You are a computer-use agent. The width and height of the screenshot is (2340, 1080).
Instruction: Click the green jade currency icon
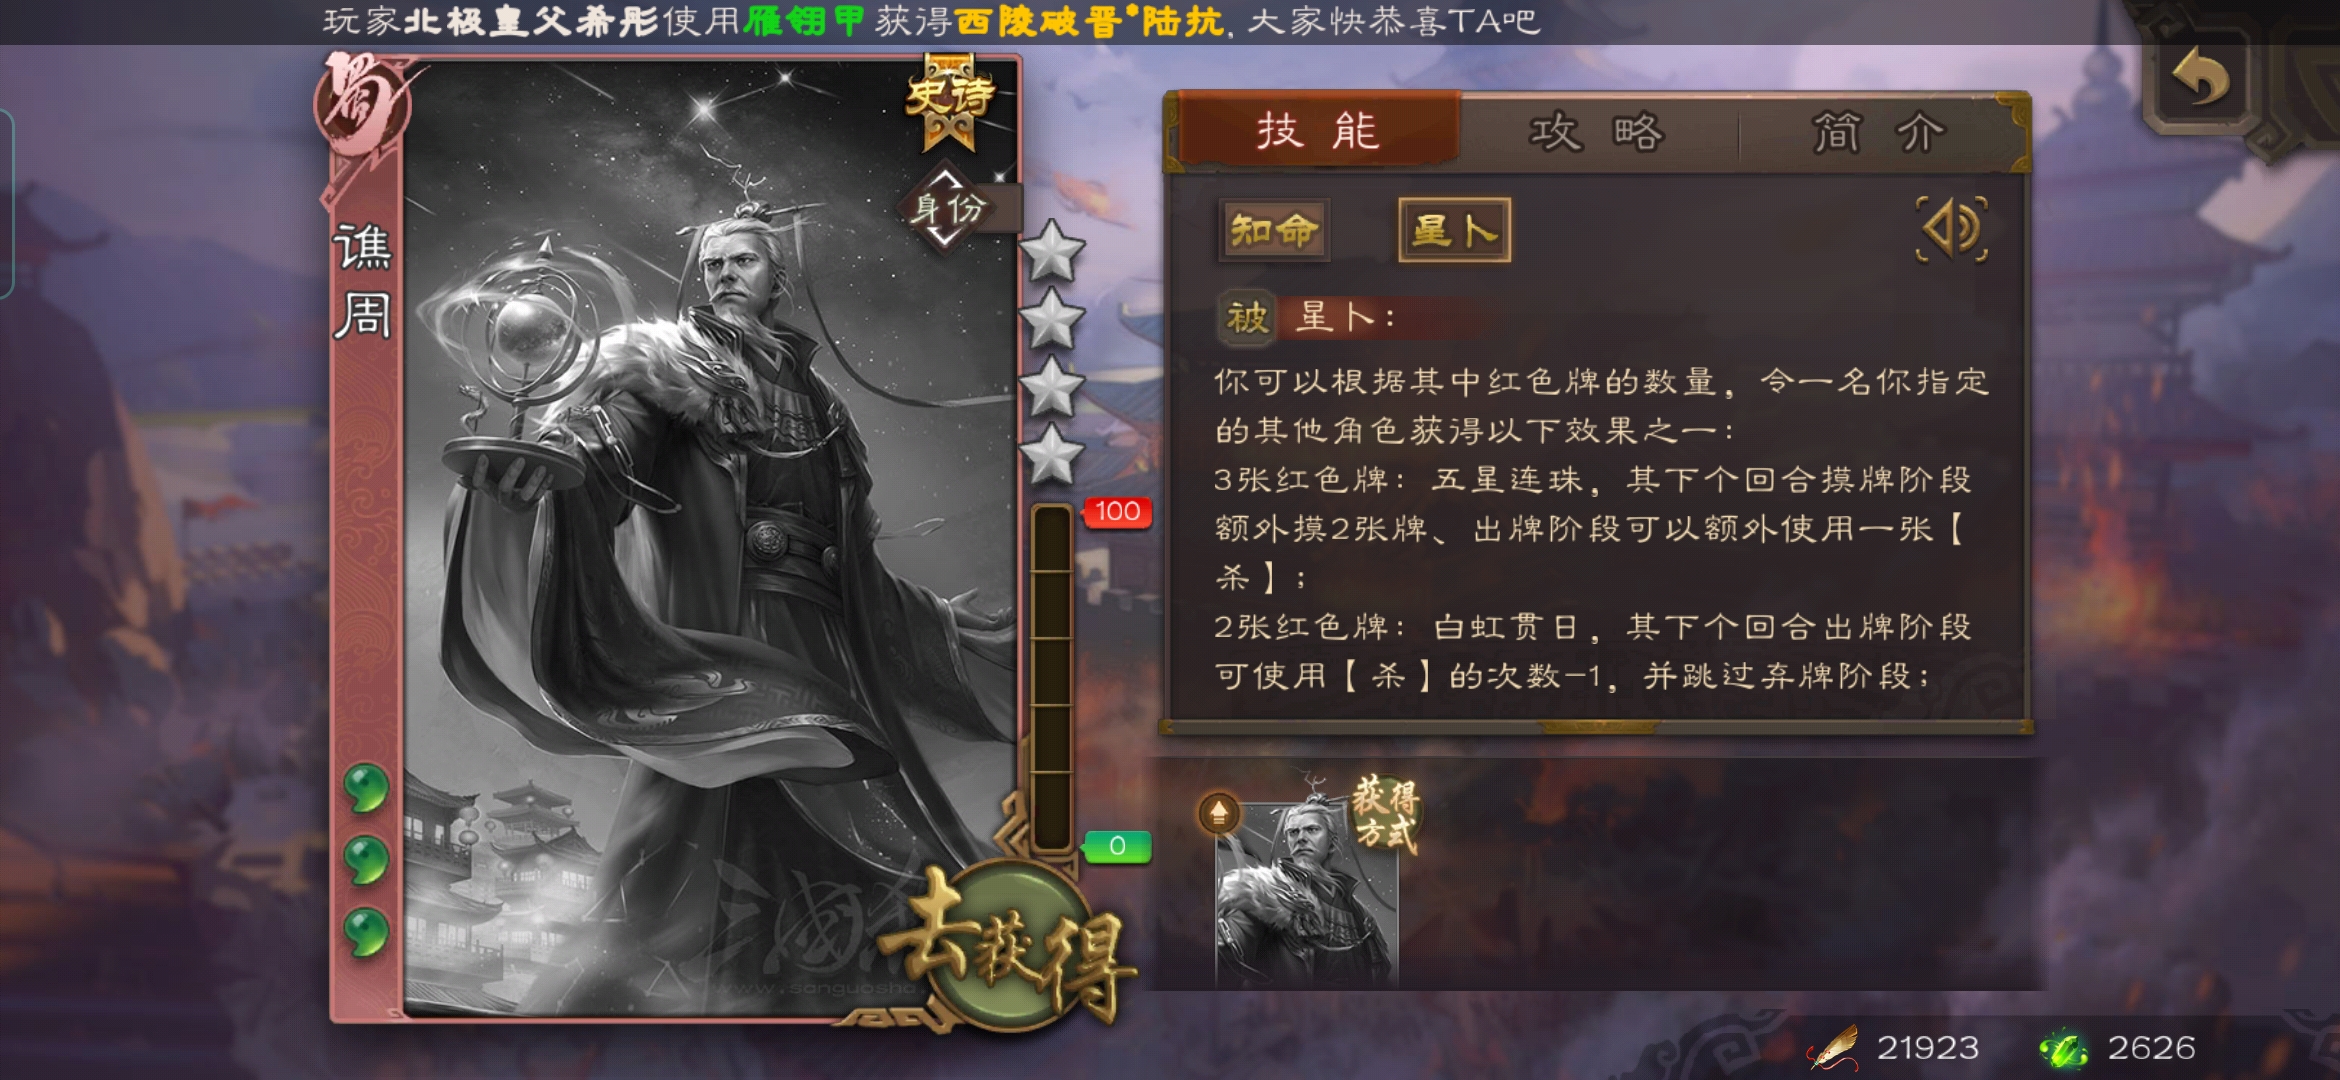2063,1049
